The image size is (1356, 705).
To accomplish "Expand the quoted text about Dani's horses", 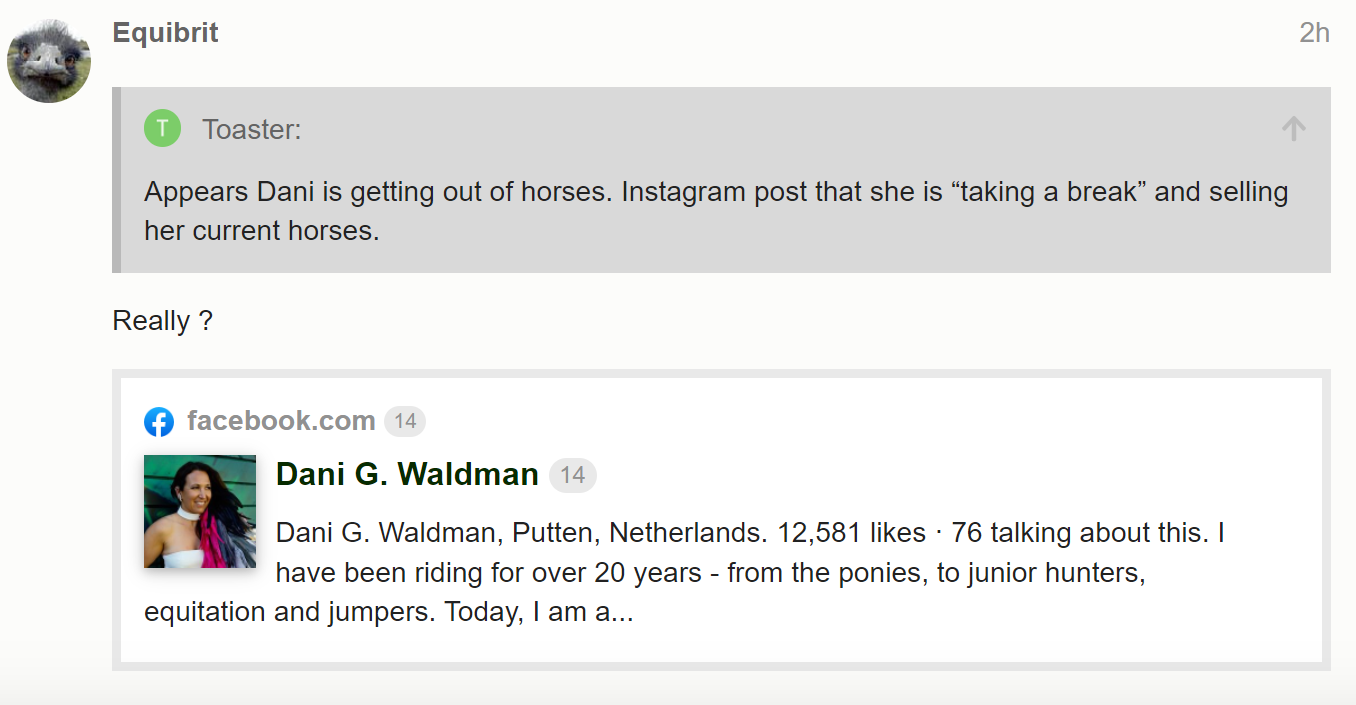I will [x=716, y=211].
